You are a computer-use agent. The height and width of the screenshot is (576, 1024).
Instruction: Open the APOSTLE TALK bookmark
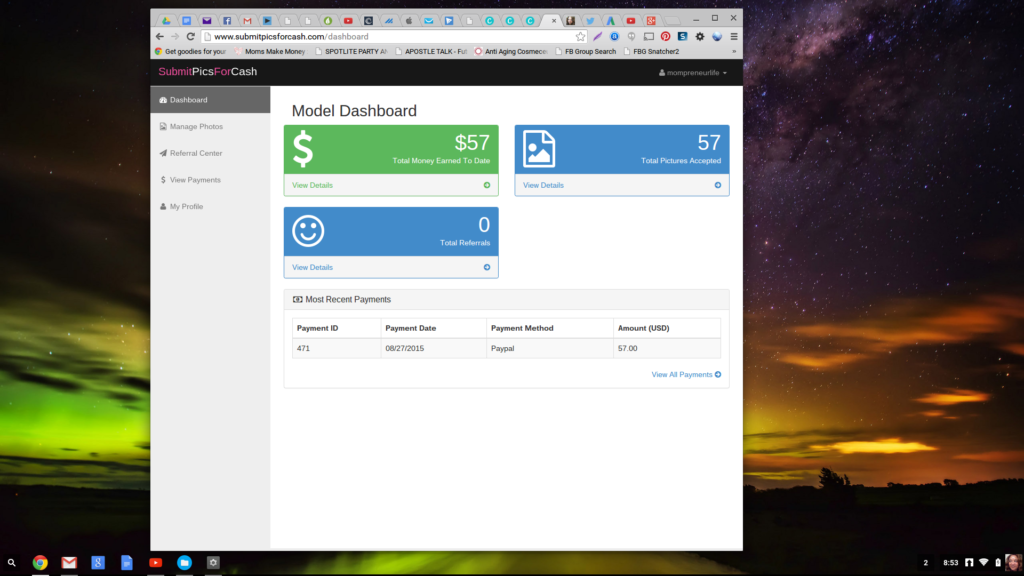tap(431, 52)
